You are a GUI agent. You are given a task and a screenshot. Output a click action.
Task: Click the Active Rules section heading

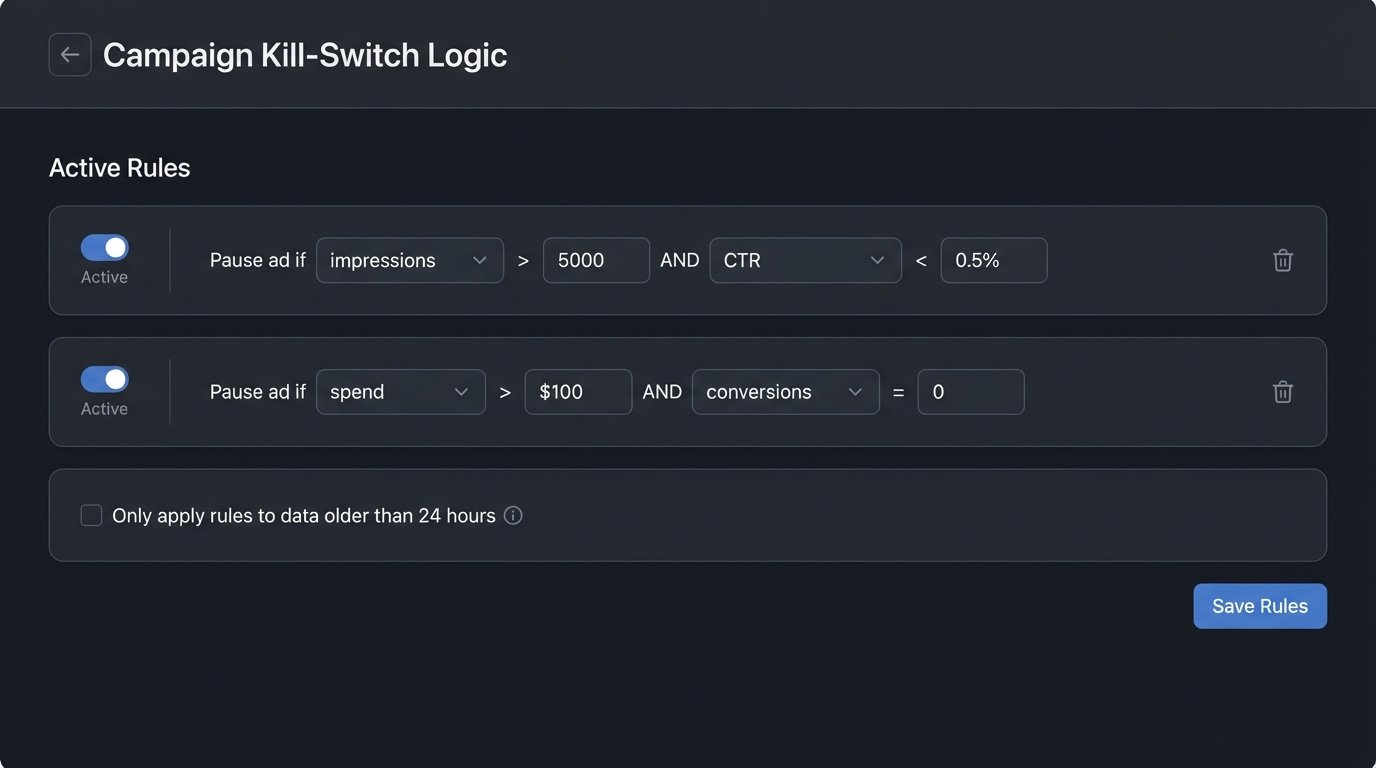[119, 167]
